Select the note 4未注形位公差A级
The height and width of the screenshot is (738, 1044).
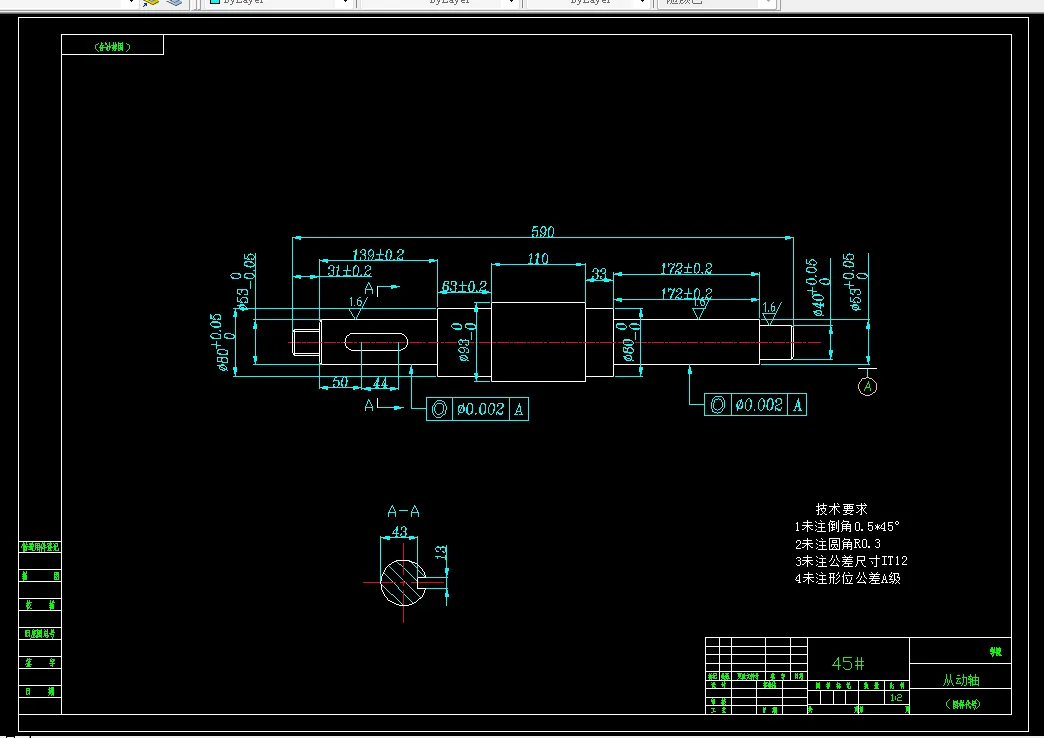(x=848, y=578)
